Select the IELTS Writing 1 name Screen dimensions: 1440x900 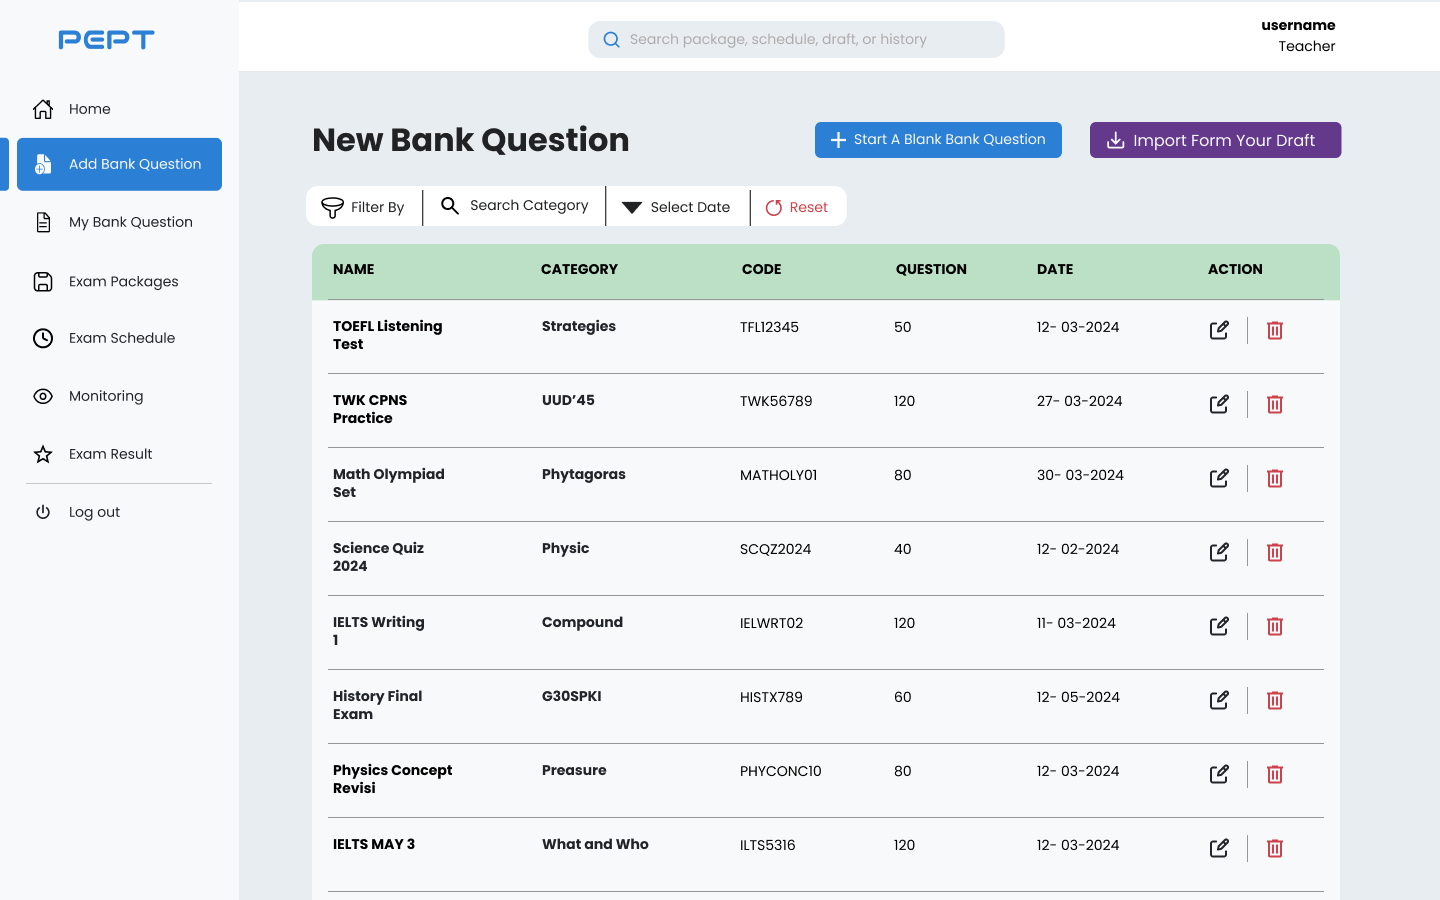tap(379, 631)
